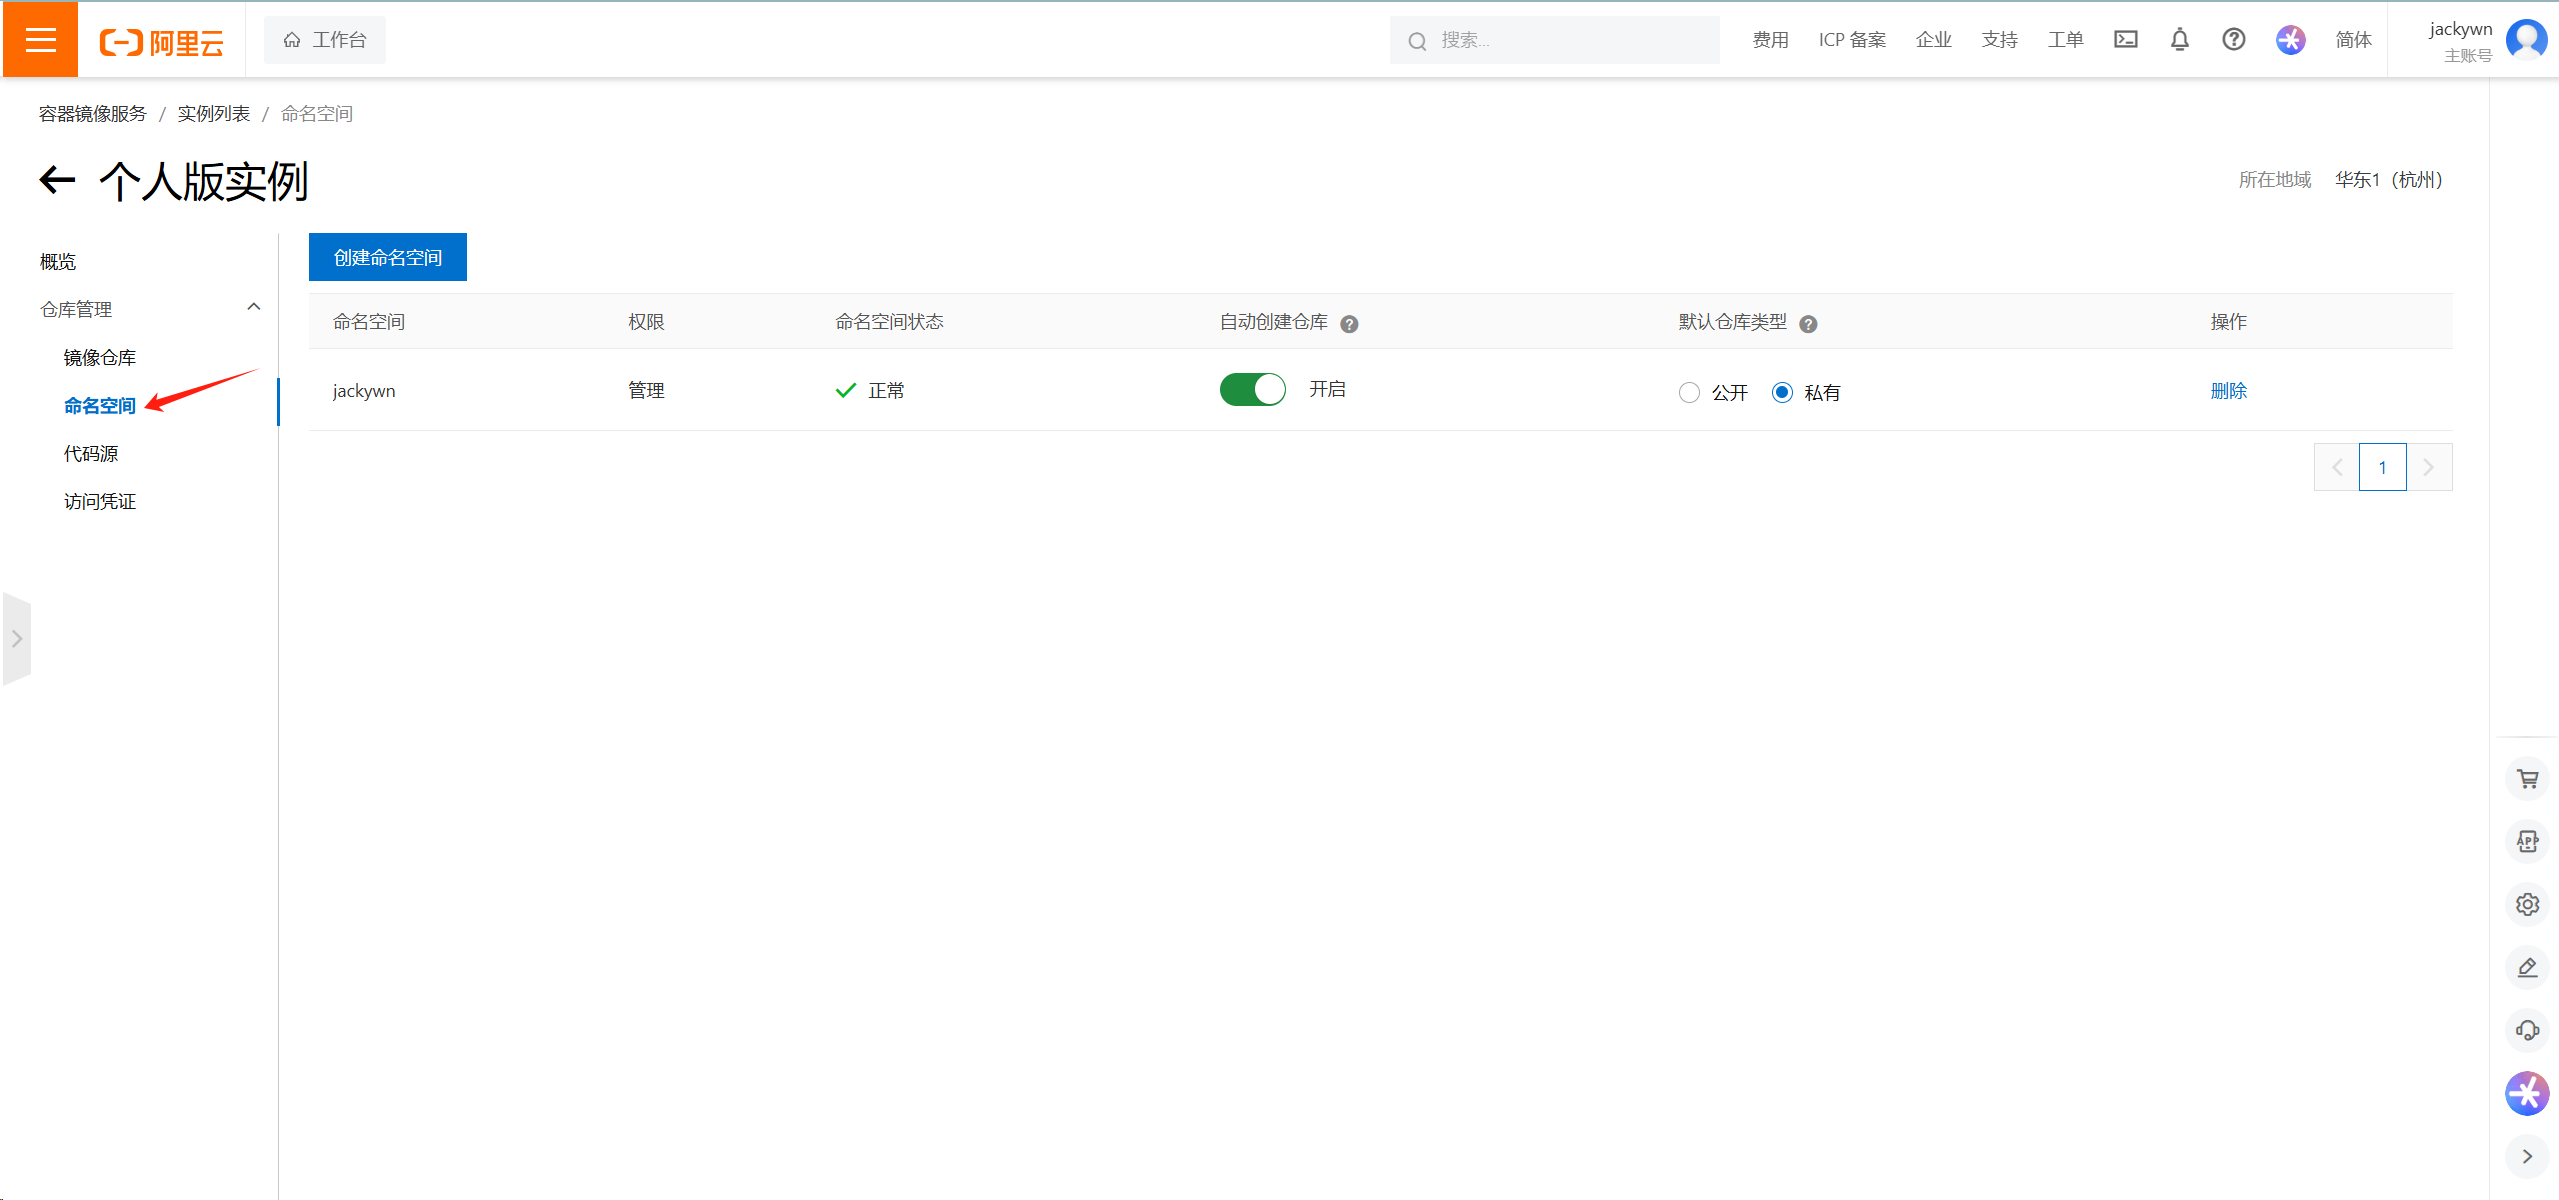Viewport: 2559px width, 1200px height.
Task: Open 代码源 in sidebar
Action: click(91, 454)
